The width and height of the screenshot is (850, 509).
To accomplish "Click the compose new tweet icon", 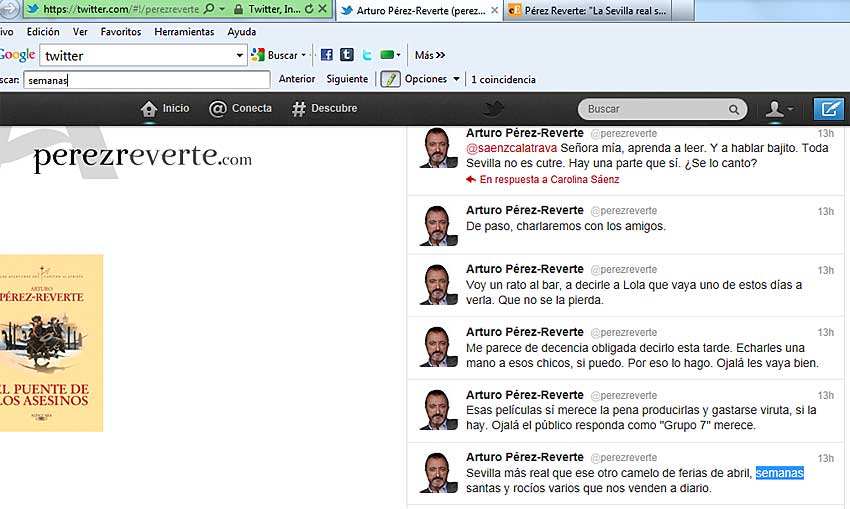I will pyautogui.click(x=828, y=109).
